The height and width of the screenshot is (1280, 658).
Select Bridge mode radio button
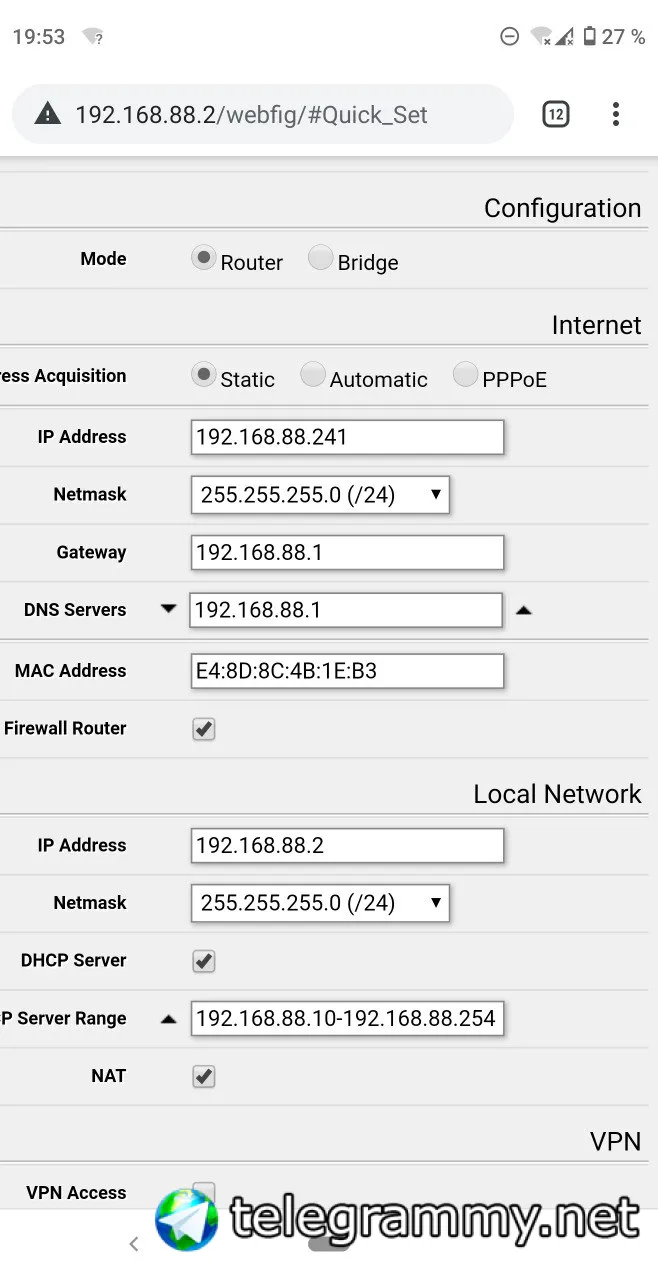(320, 258)
